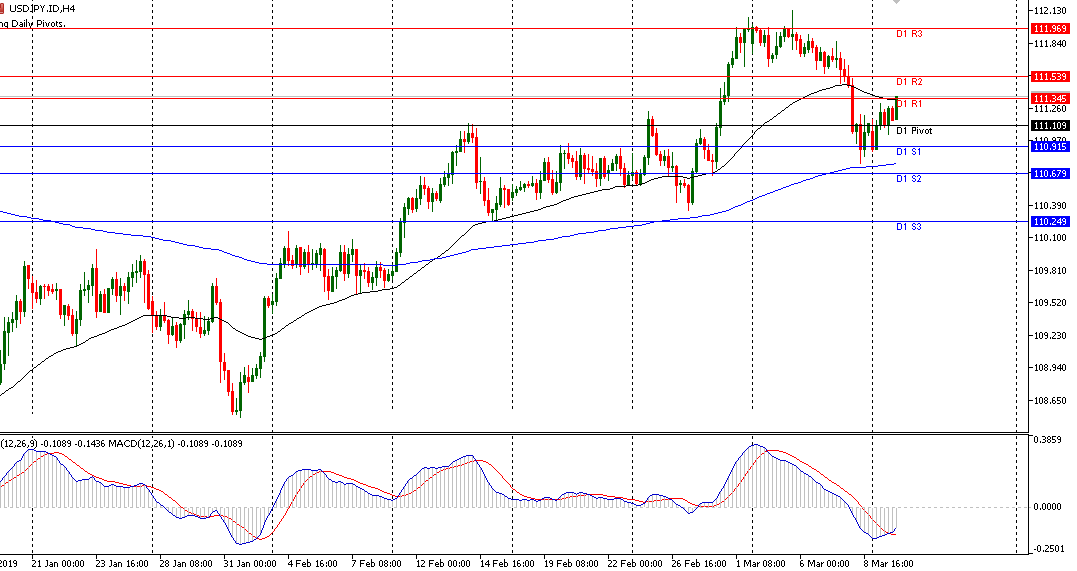The image size is (1077, 571).
Task: Click the 110.390 price axis value
Action: [1050, 206]
